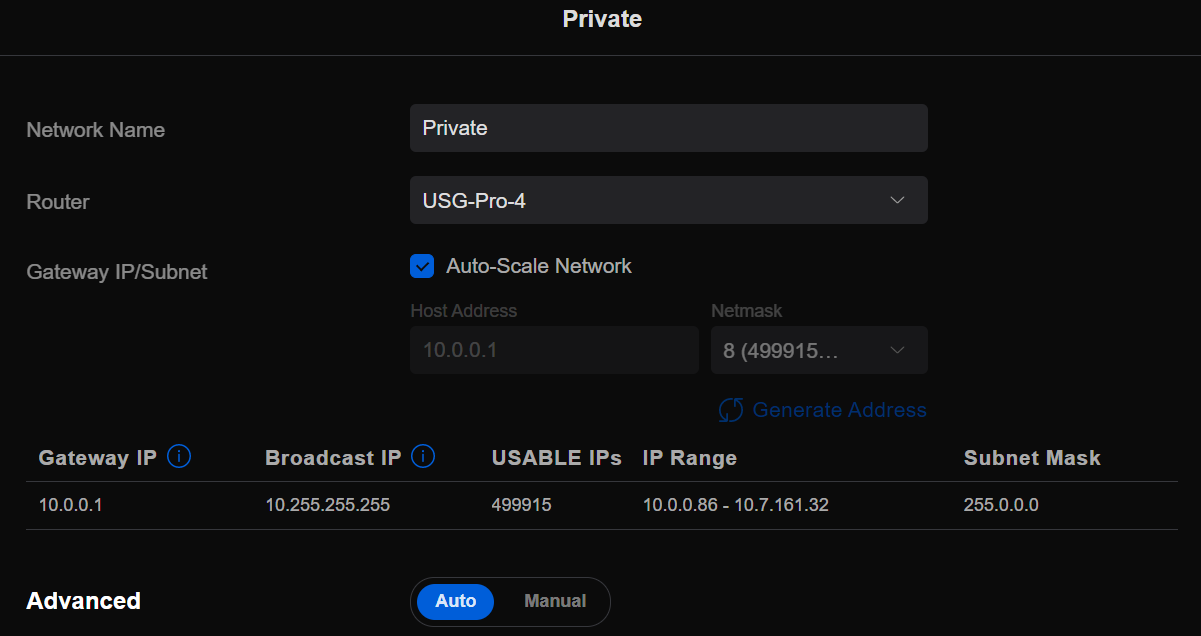The image size is (1201, 636).
Task: Switch Advanced mode to Manual
Action: pos(555,601)
